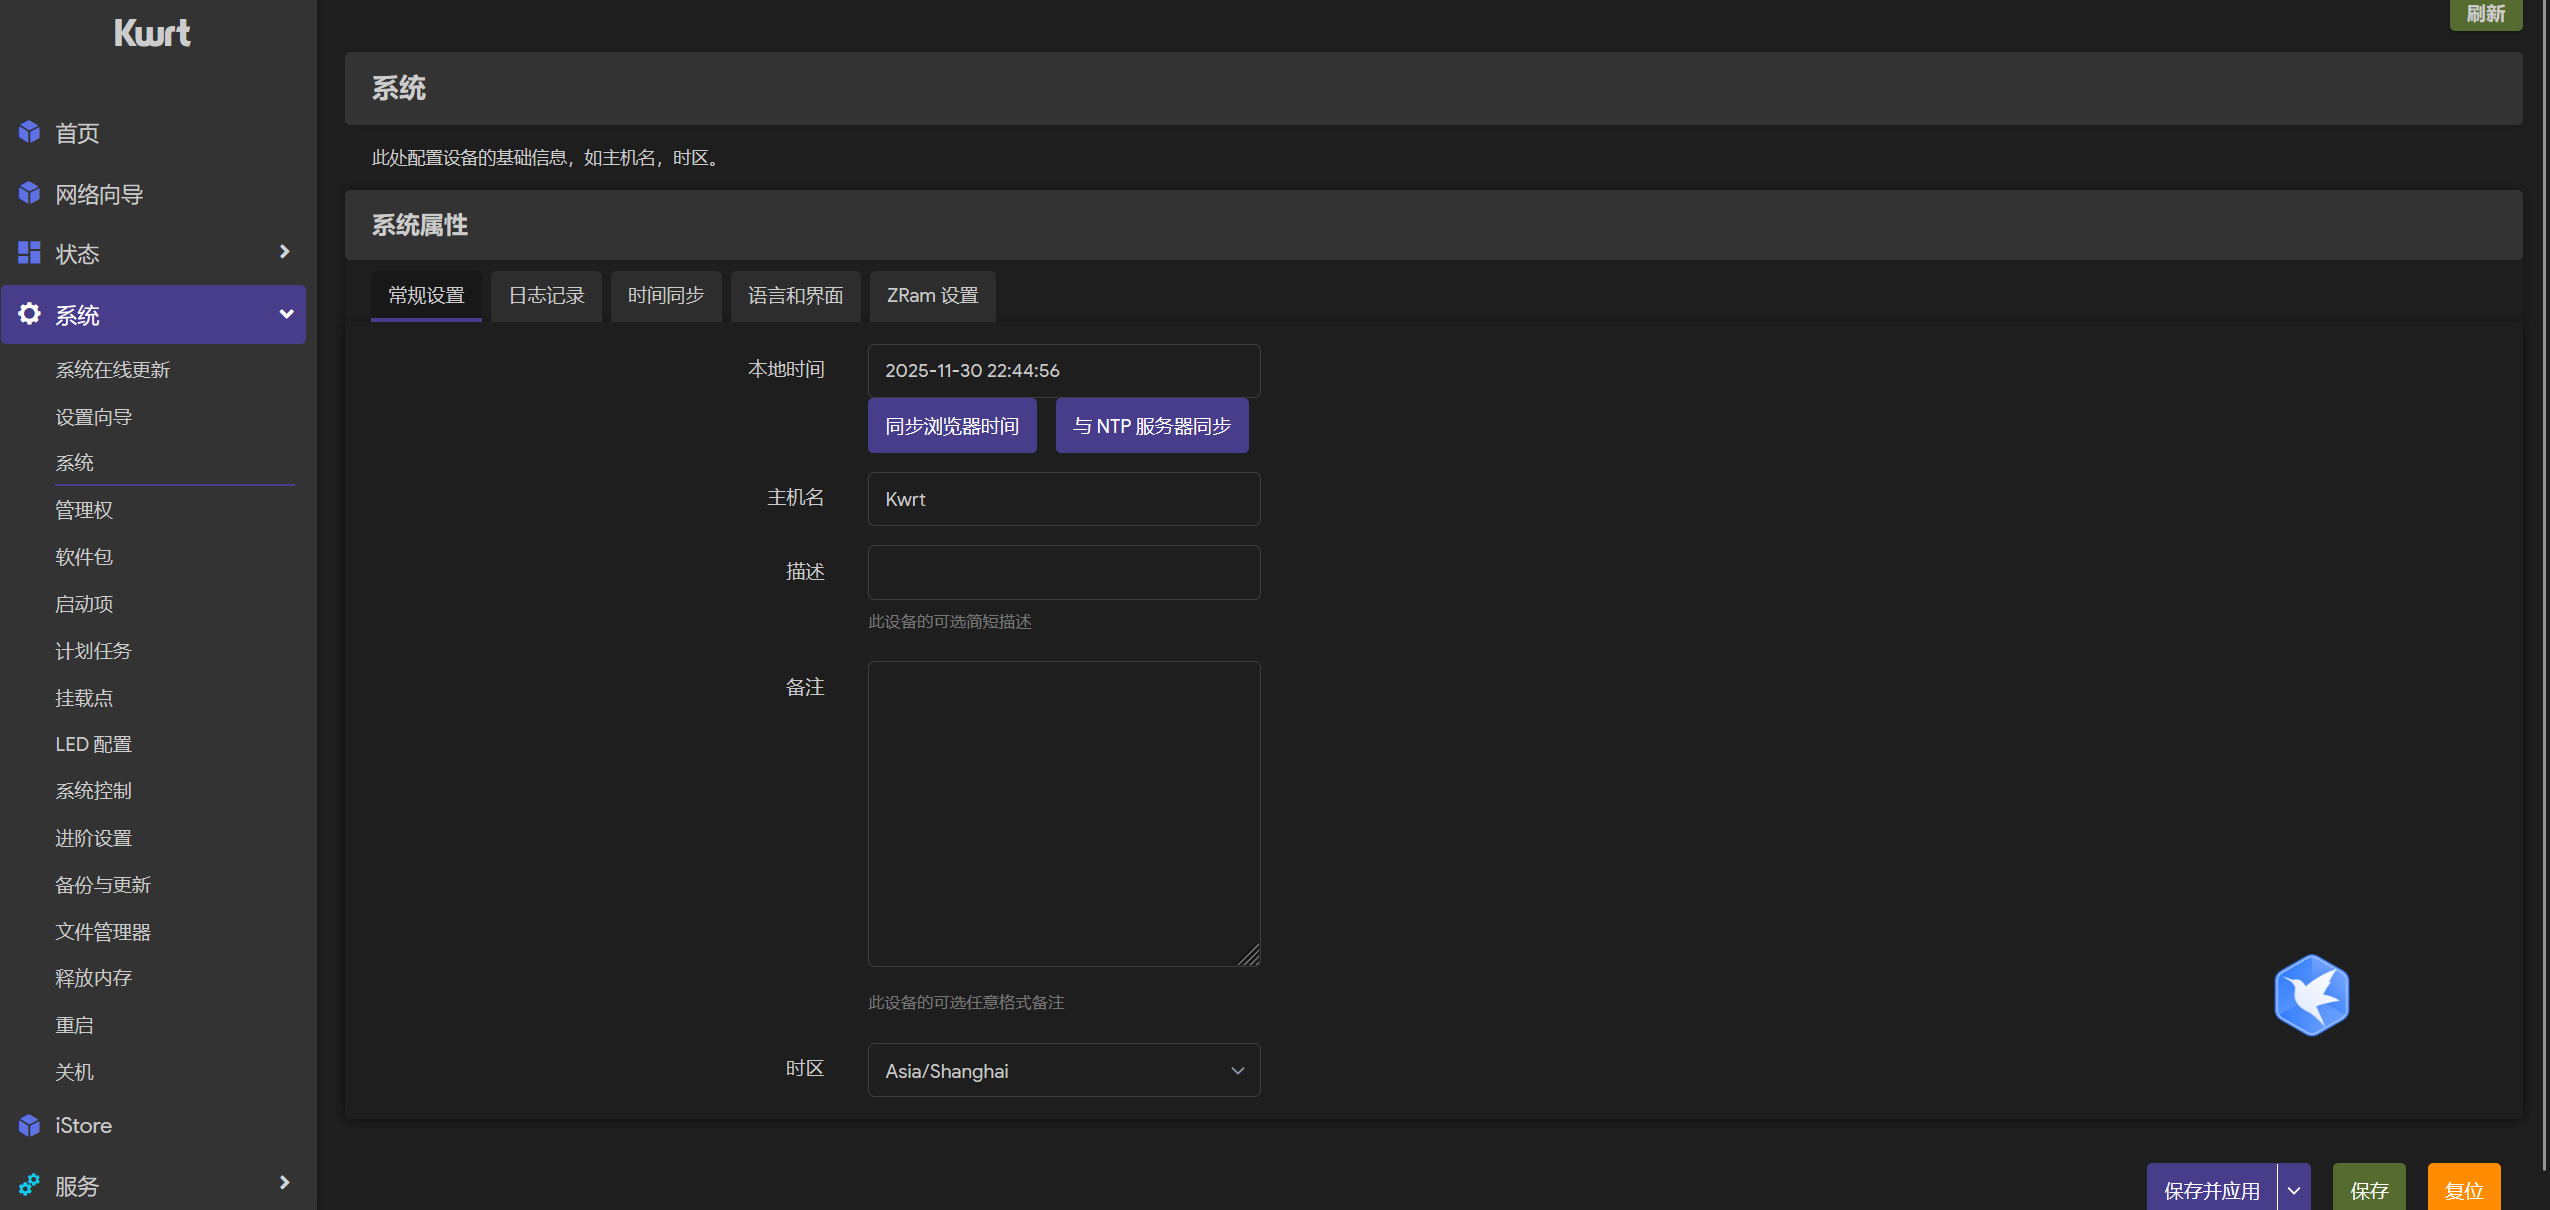Click the cube icon beside 首页
Image resolution: width=2550 pixels, height=1210 pixels.
(29, 132)
